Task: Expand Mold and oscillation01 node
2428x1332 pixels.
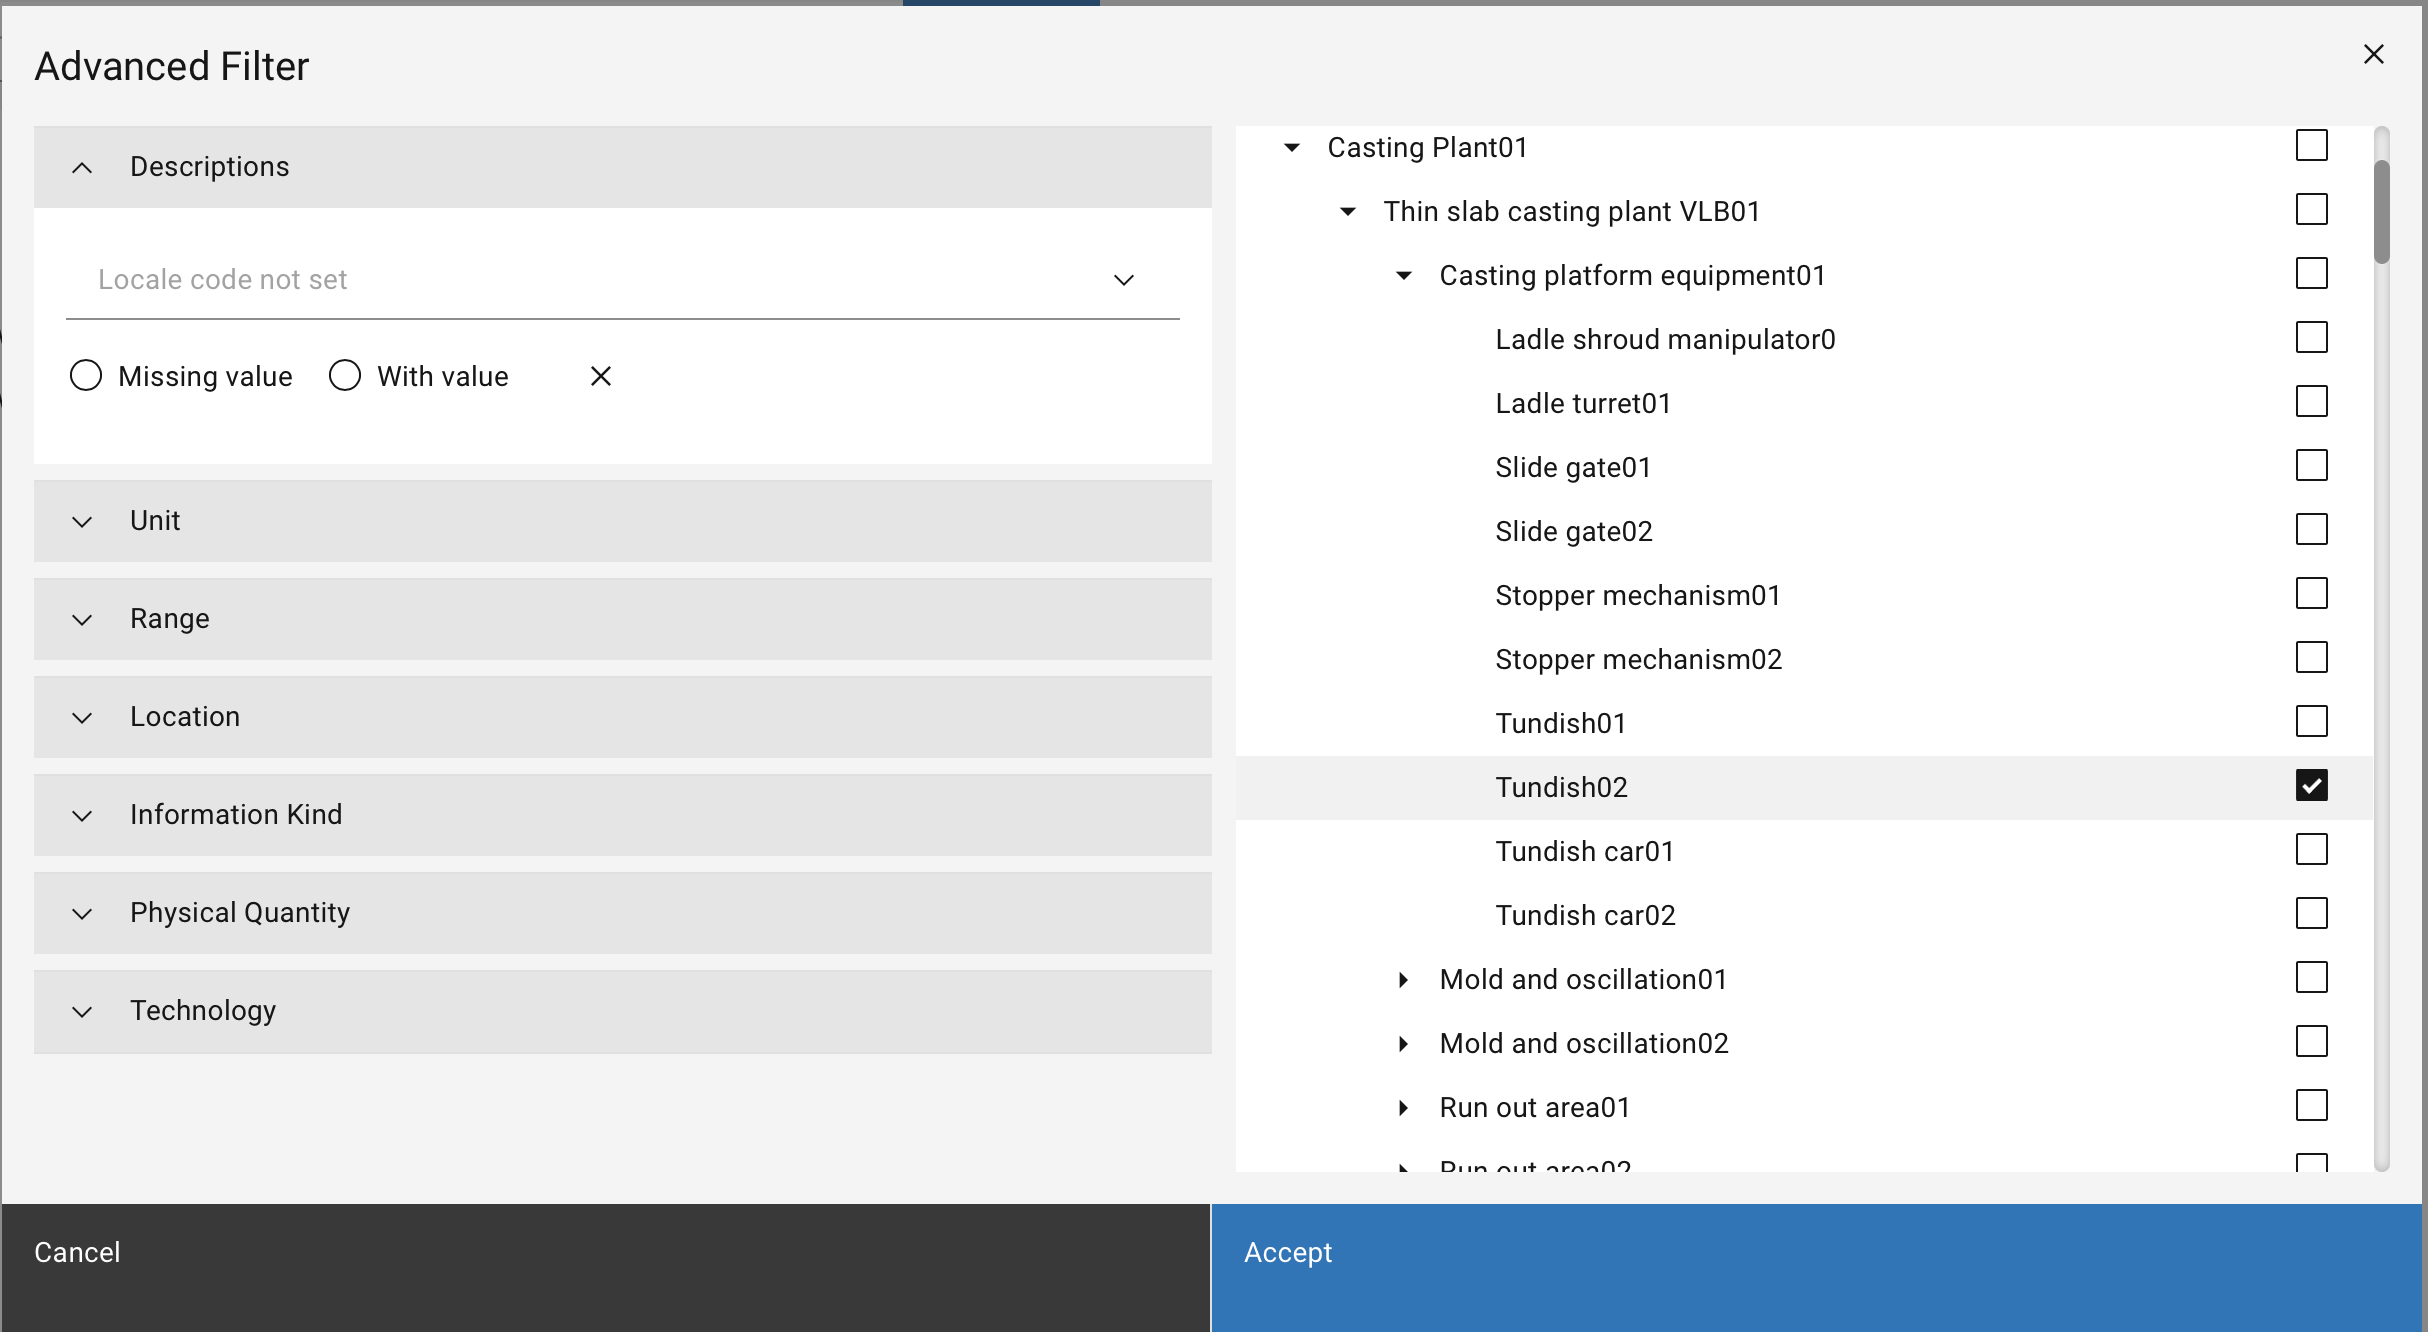Action: [1404, 980]
